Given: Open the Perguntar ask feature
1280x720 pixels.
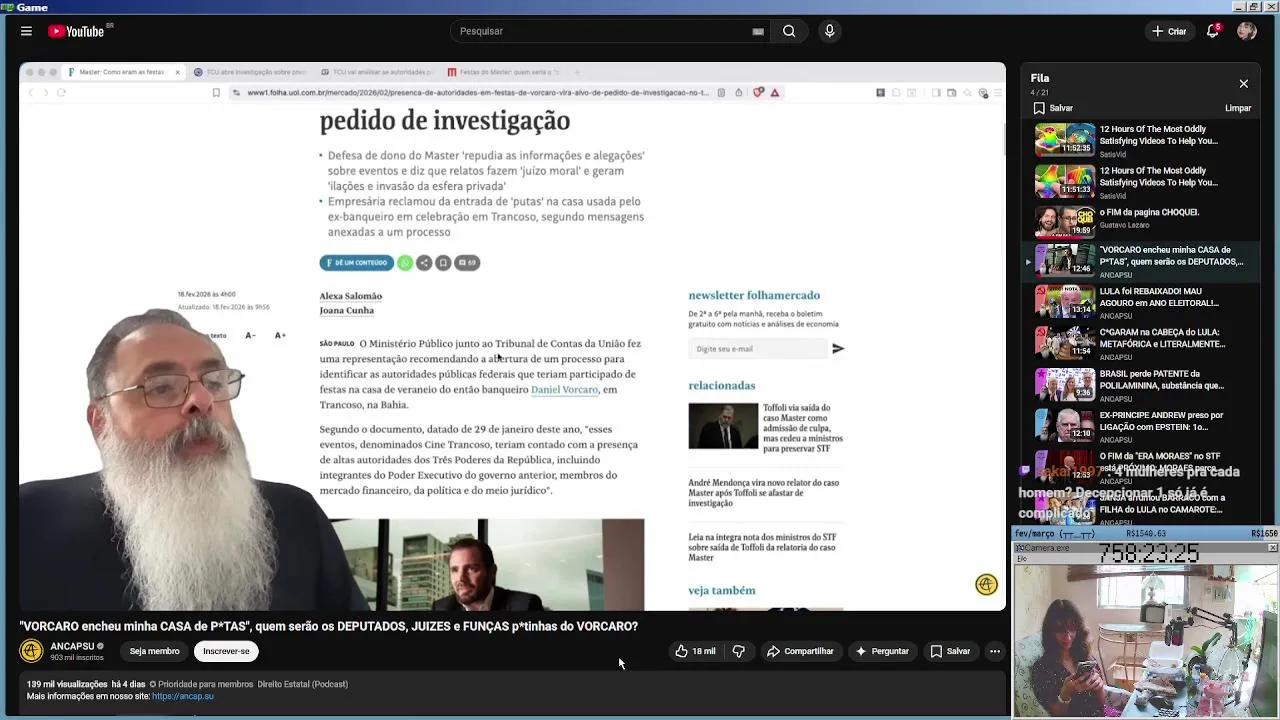Looking at the screenshot, I should point(881,651).
